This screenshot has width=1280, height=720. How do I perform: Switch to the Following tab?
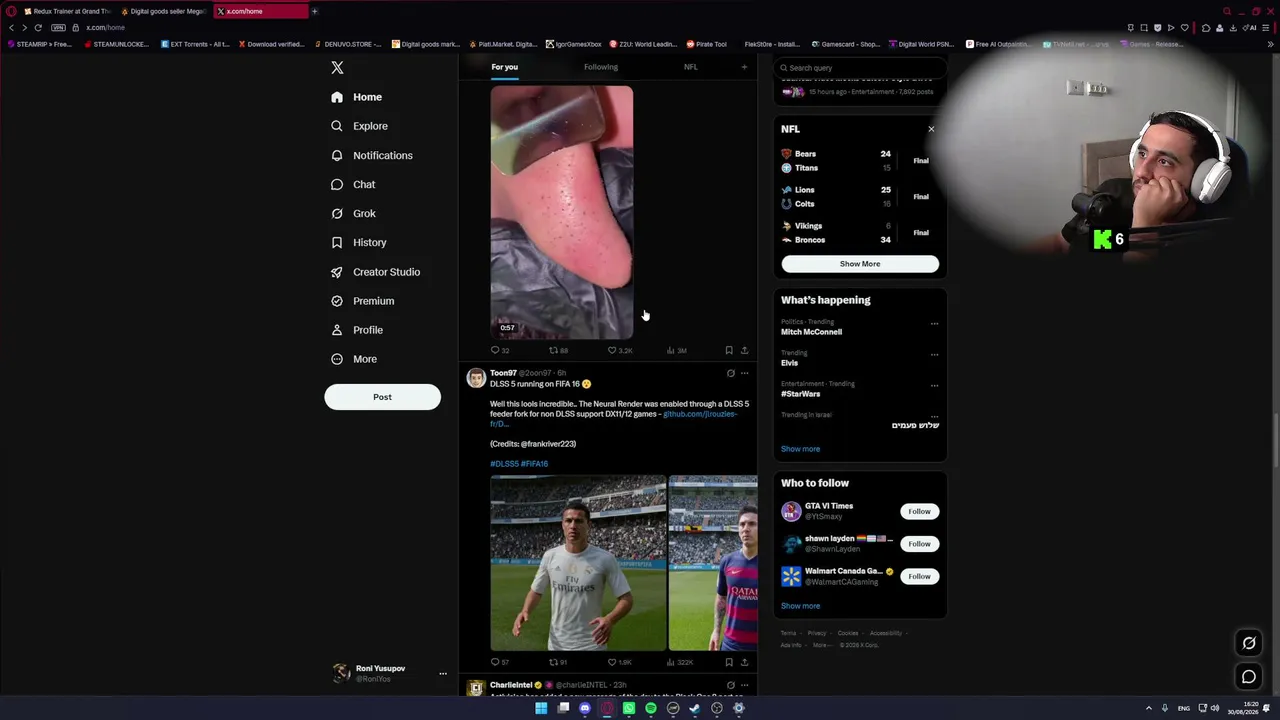601,67
